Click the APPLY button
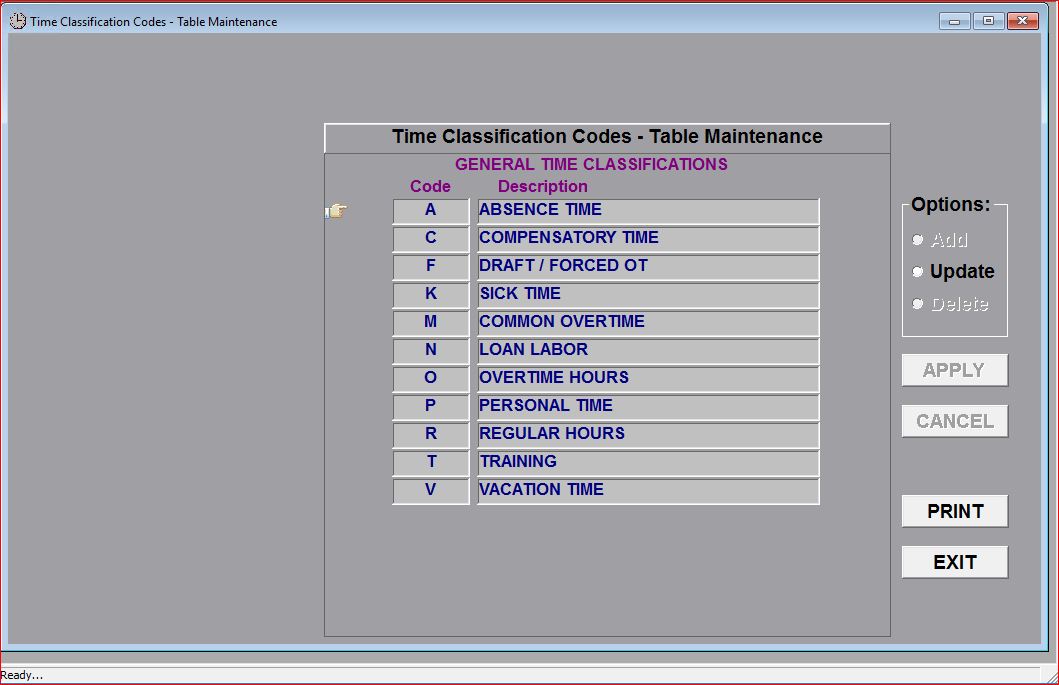Image resolution: width=1059 pixels, height=685 pixels. (954, 370)
